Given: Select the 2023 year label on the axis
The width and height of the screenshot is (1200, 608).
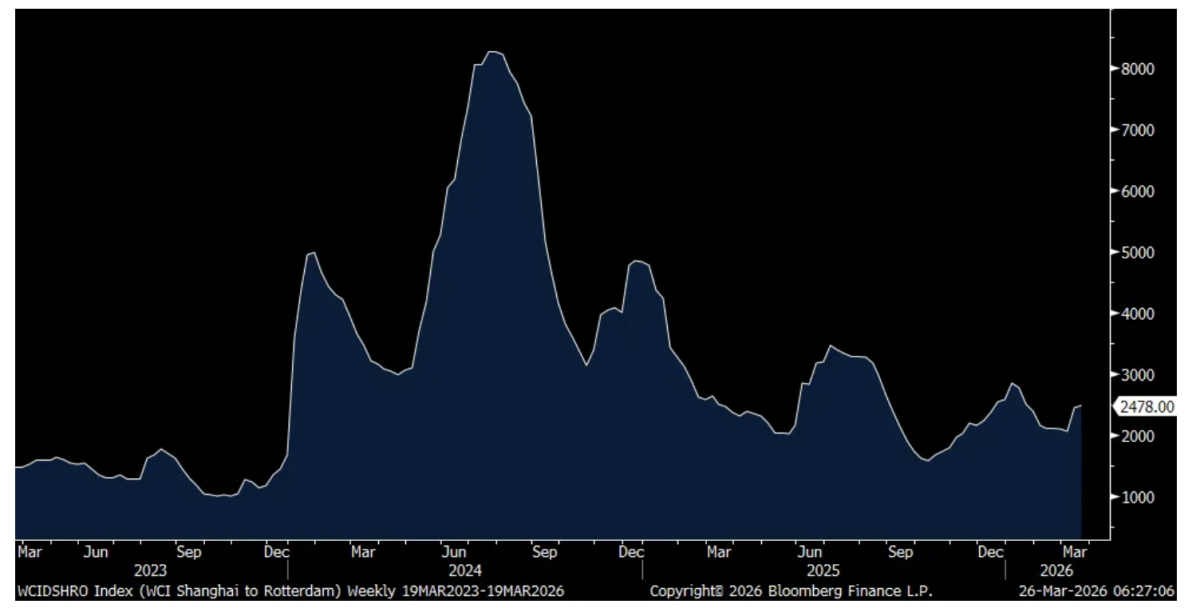Looking at the screenshot, I should click(x=150, y=570).
